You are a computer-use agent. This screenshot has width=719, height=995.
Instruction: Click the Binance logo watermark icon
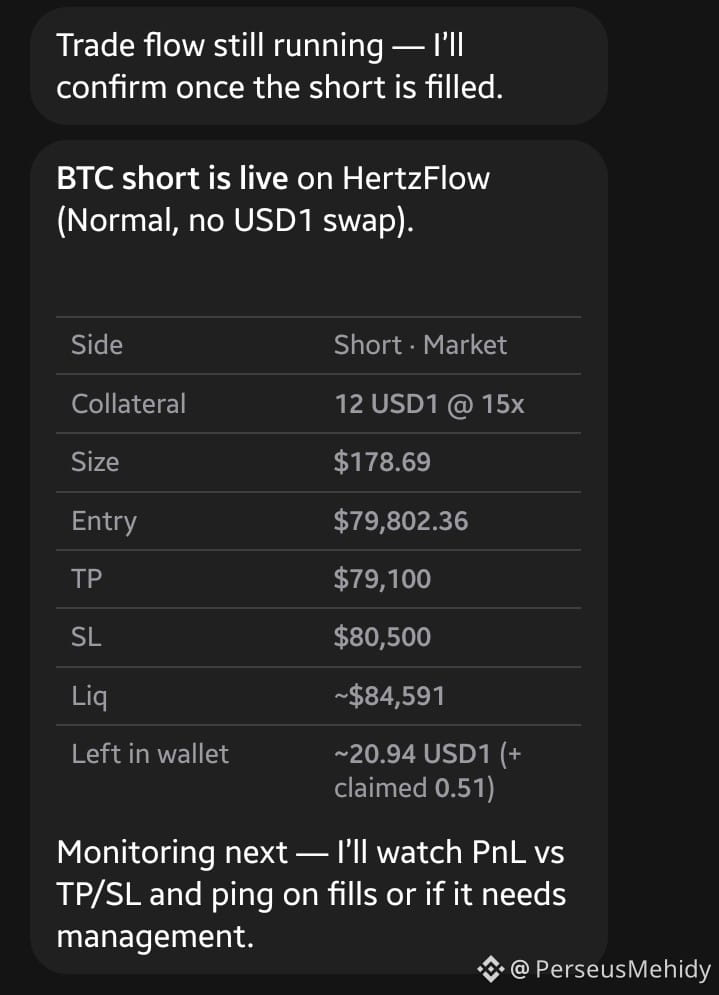click(491, 969)
